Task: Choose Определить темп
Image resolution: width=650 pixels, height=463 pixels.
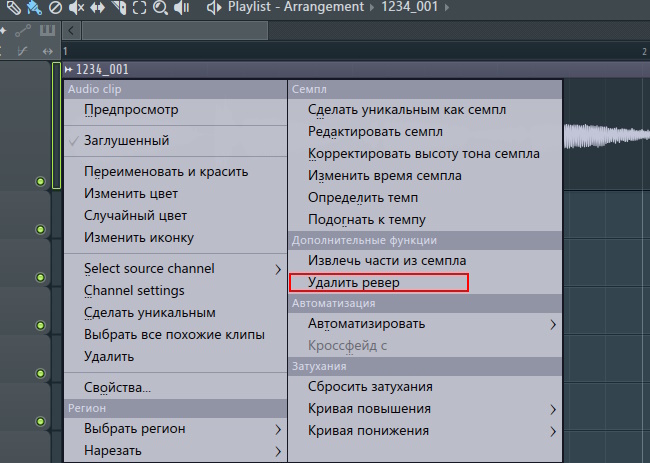Action: coord(425,198)
